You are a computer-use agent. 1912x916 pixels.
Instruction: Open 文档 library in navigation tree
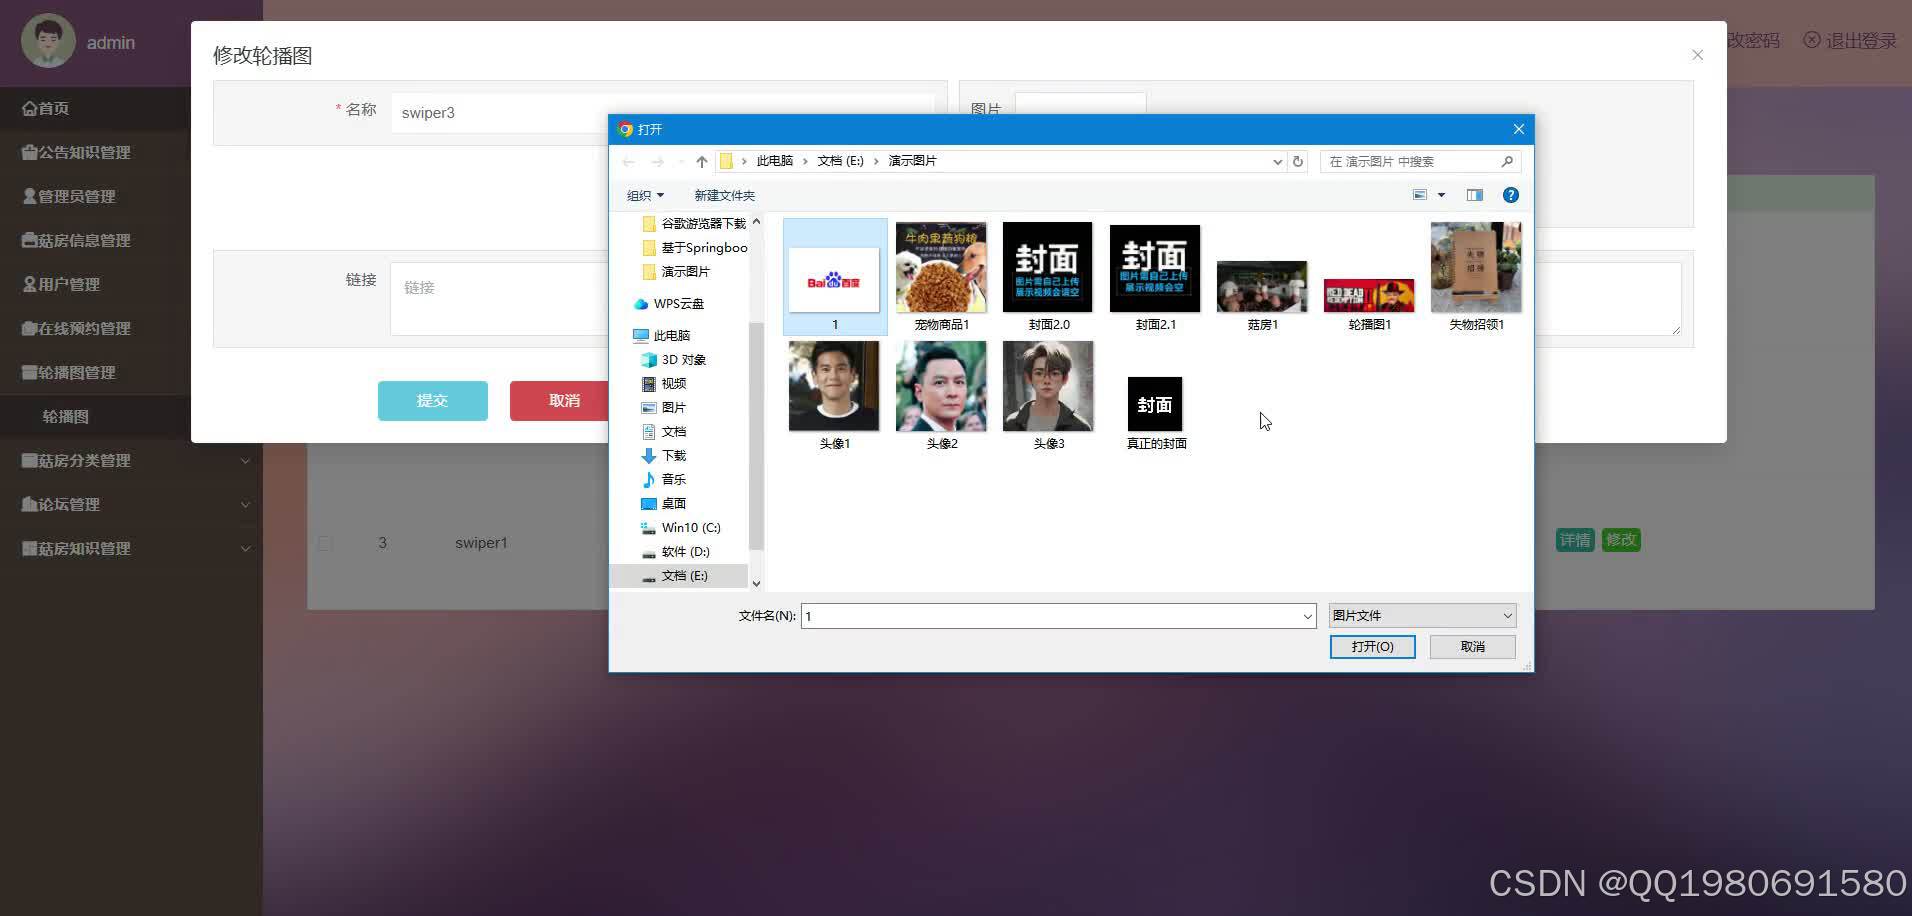[664, 432]
